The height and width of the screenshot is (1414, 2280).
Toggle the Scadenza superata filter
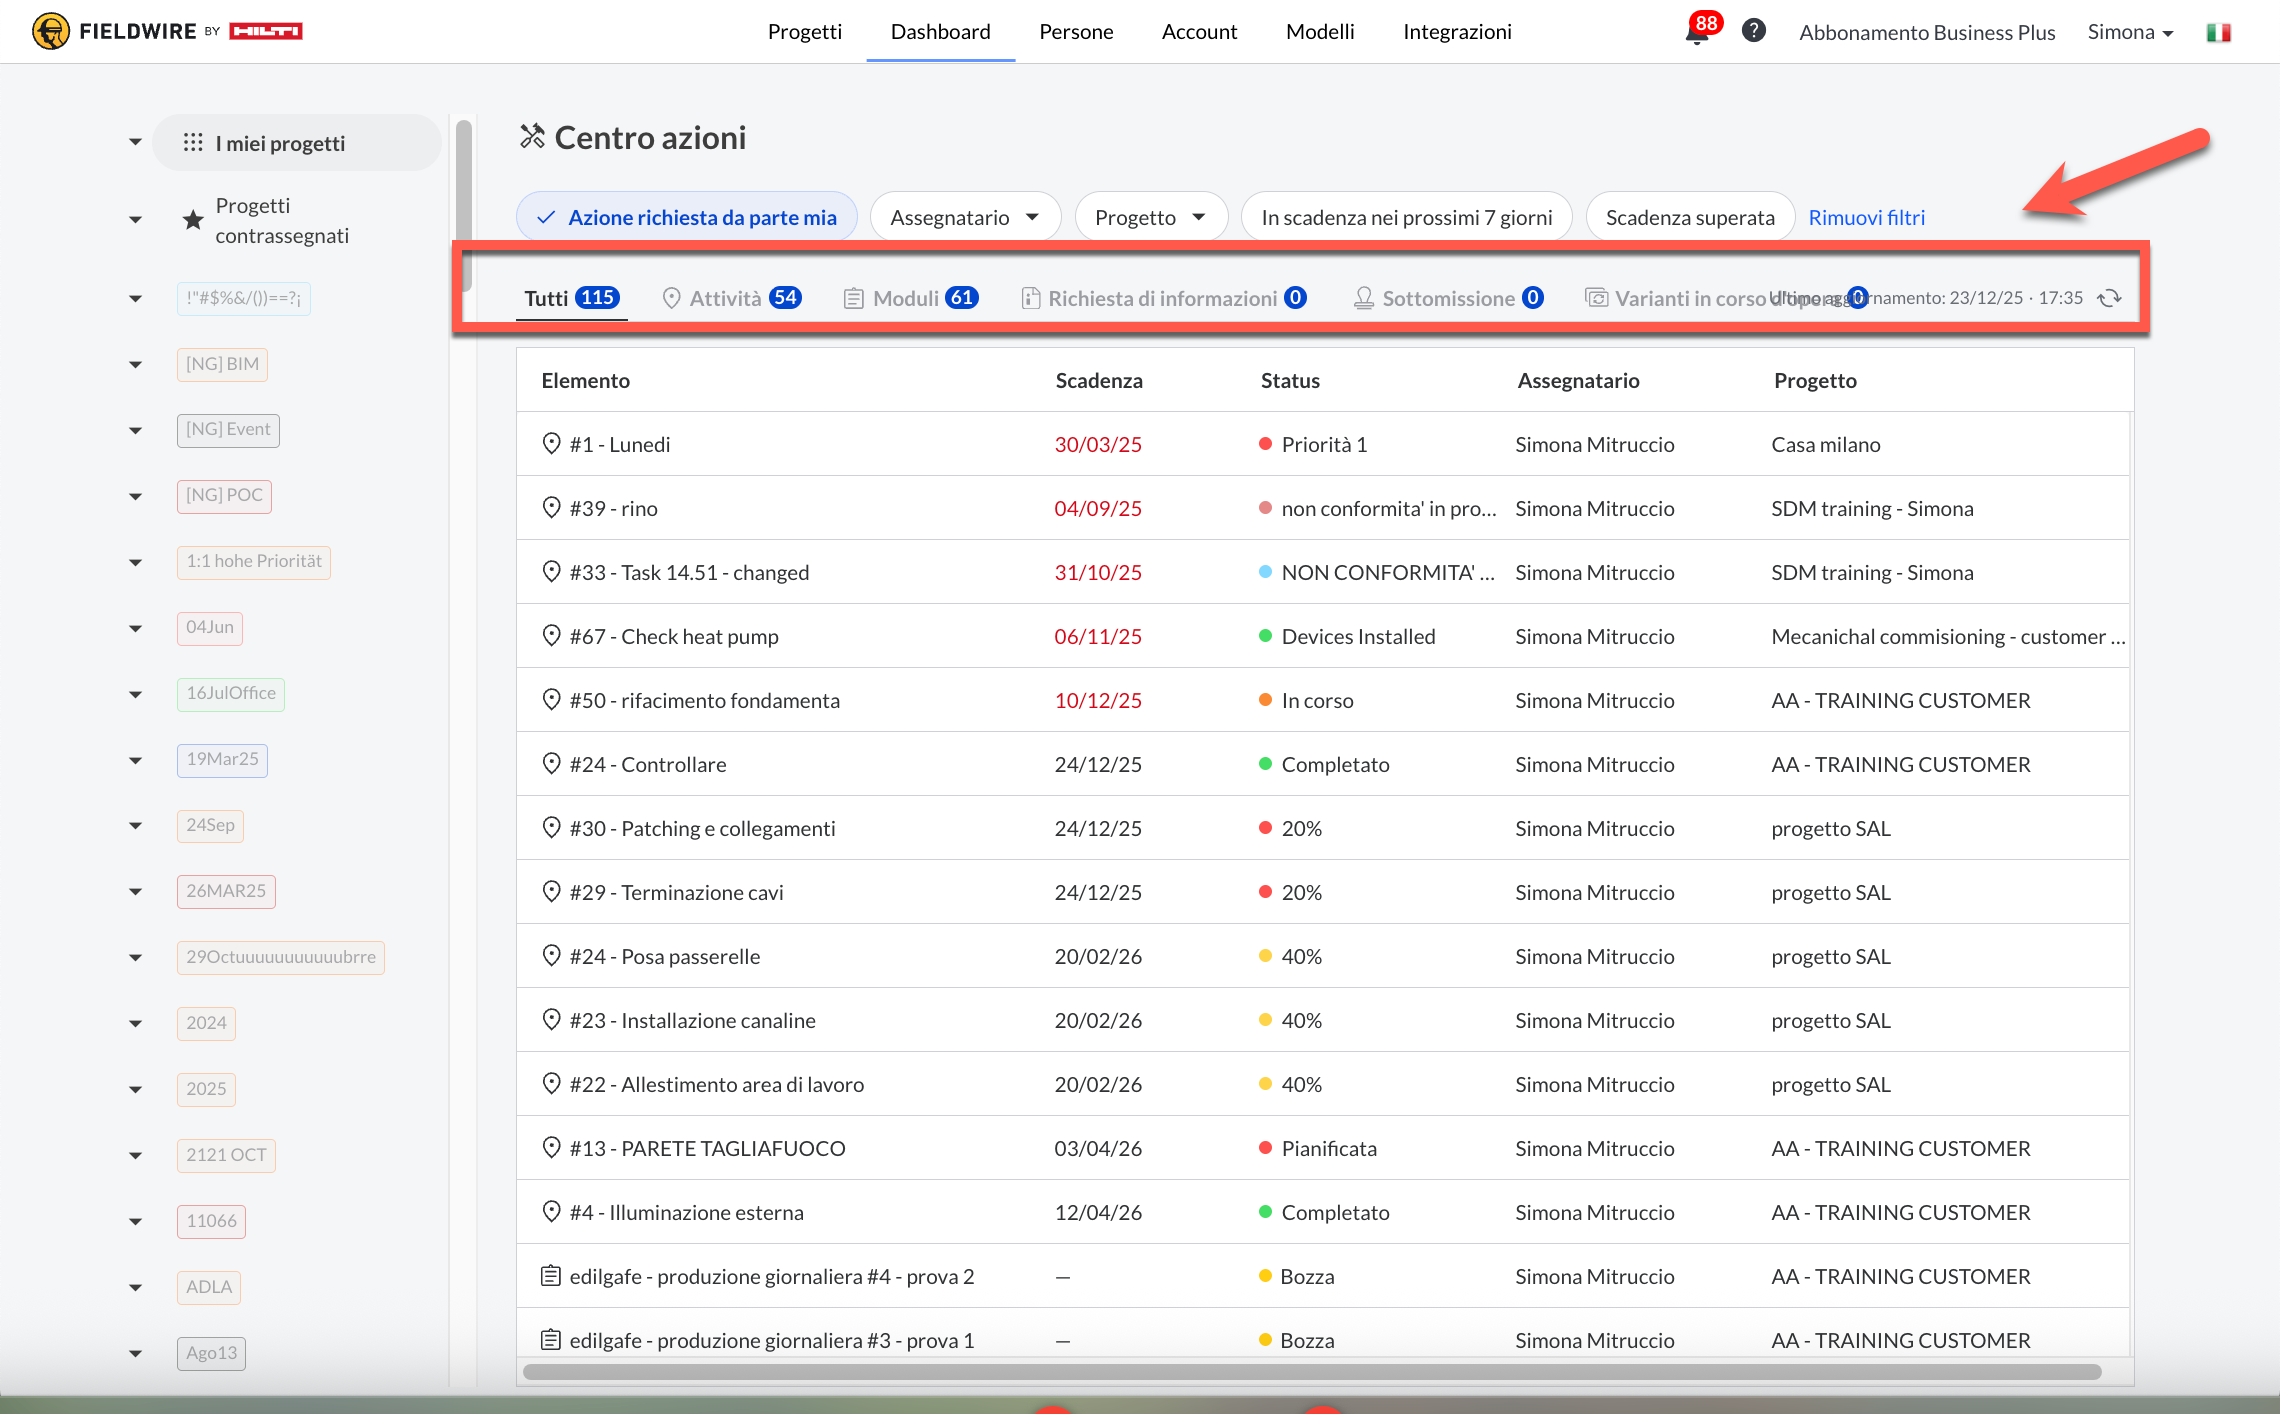click(x=1690, y=217)
